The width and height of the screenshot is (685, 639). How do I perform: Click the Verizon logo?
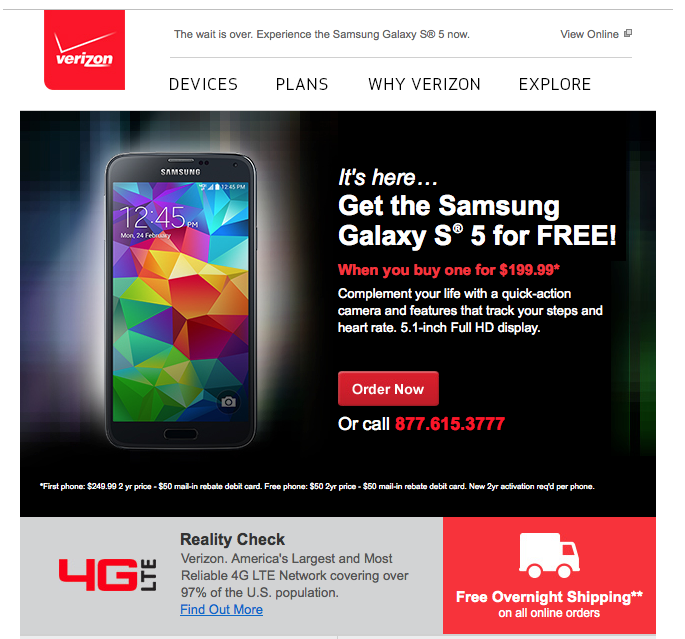click(x=84, y=50)
